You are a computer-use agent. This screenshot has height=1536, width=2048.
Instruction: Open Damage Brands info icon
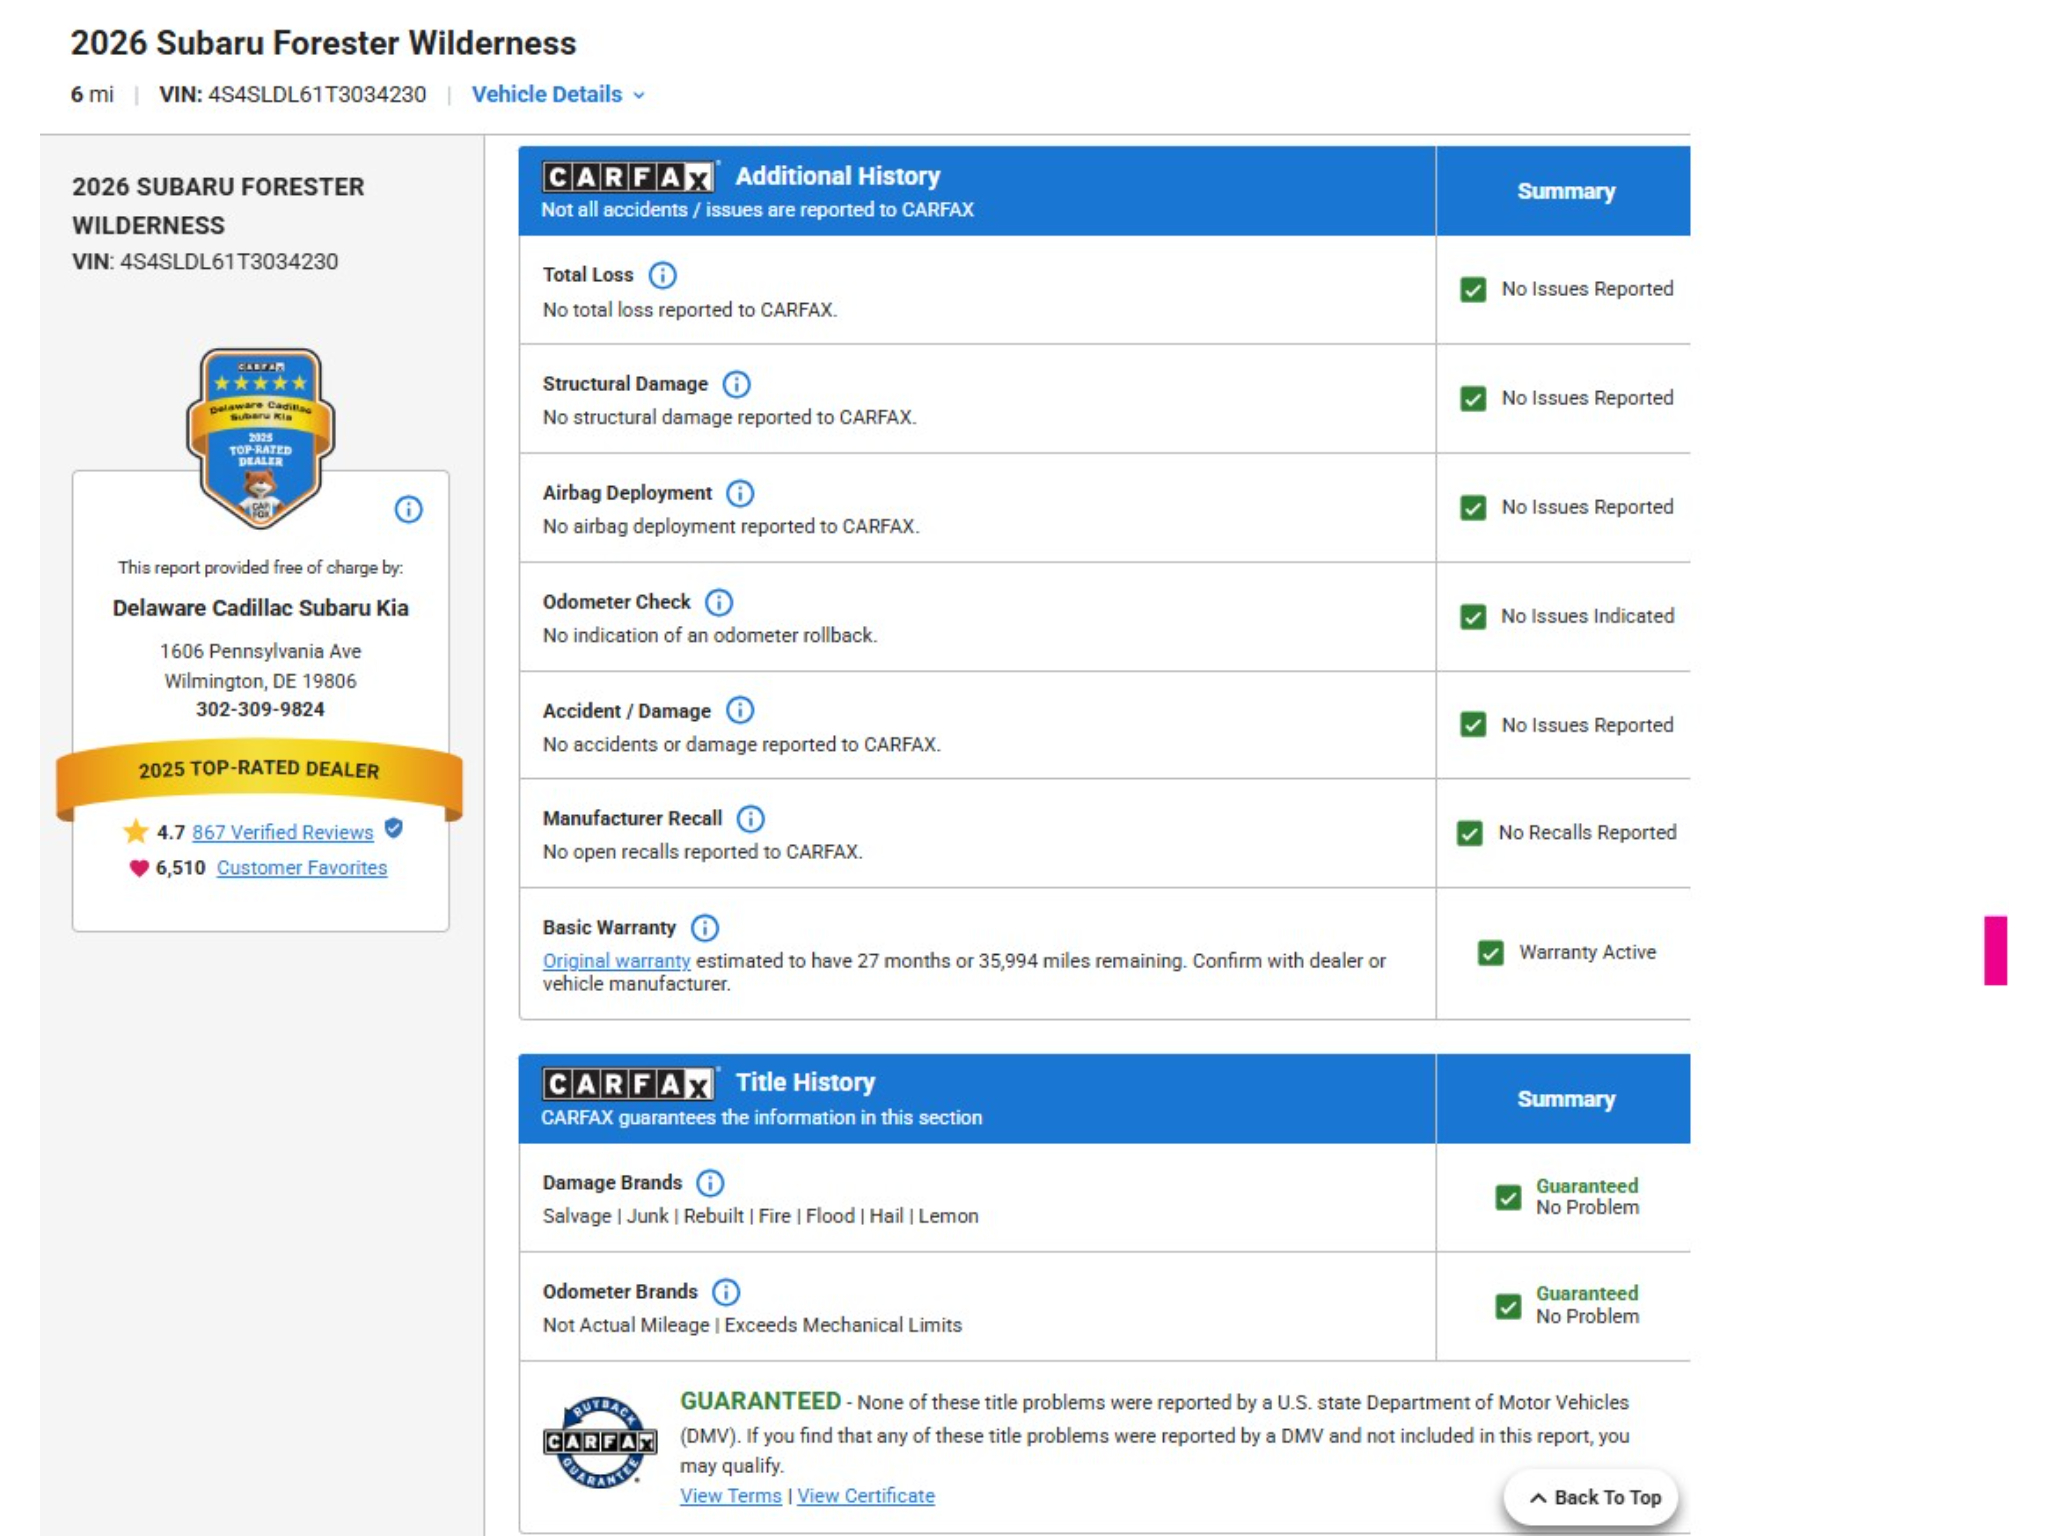coord(710,1183)
